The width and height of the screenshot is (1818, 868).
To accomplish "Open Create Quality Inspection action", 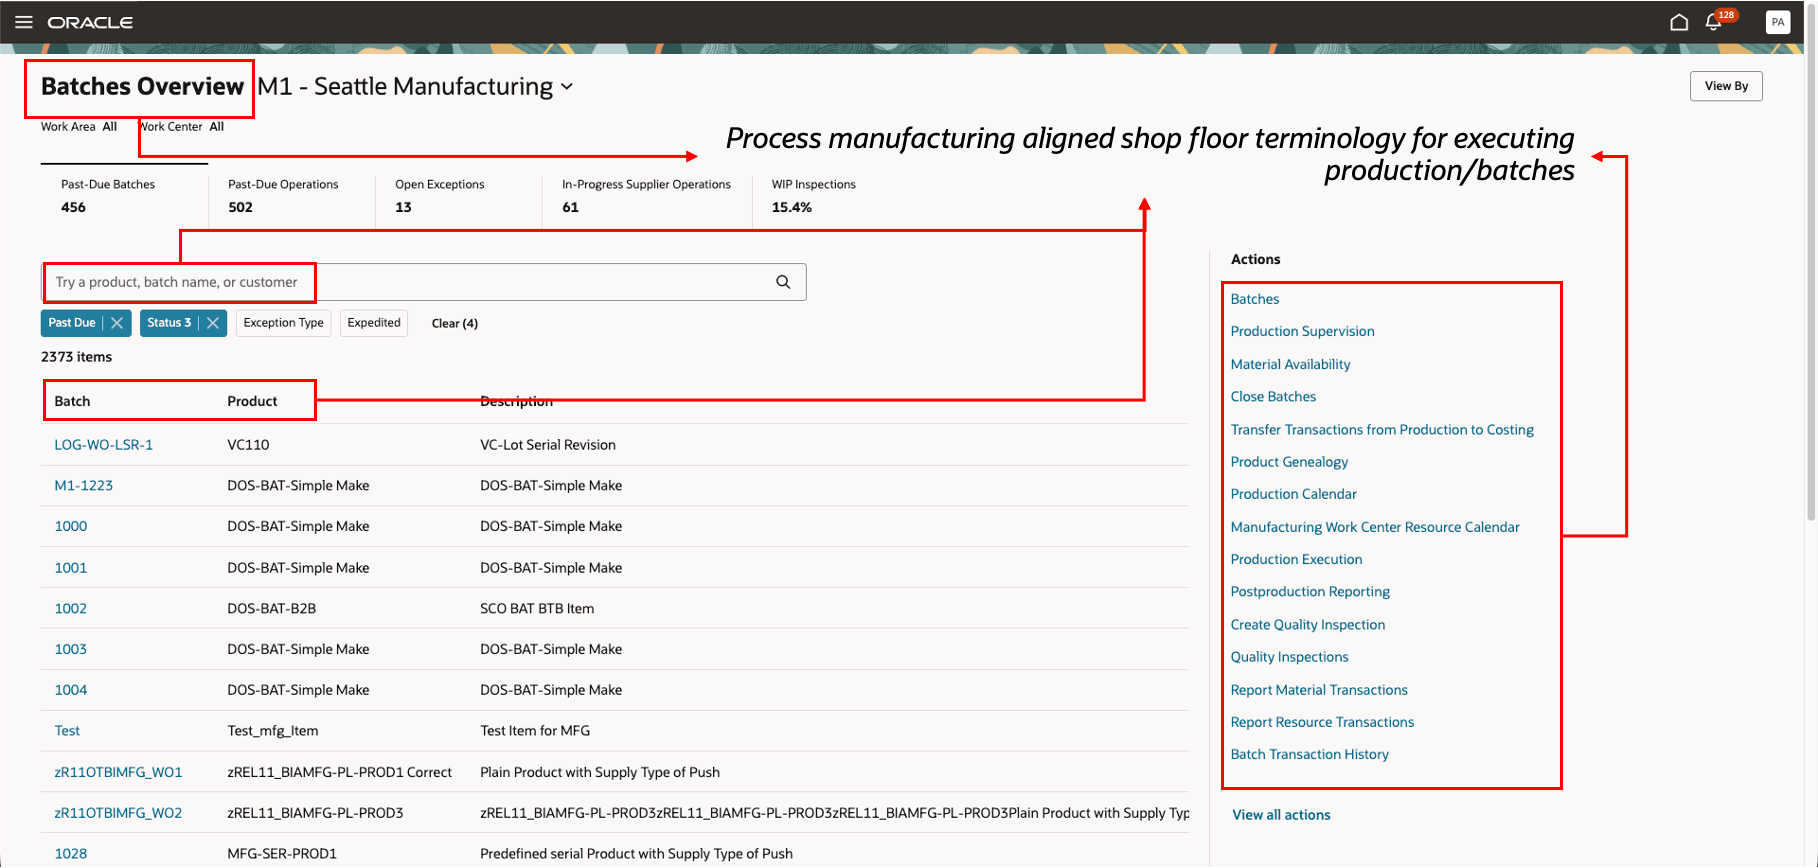I will click(x=1308, y=625).
